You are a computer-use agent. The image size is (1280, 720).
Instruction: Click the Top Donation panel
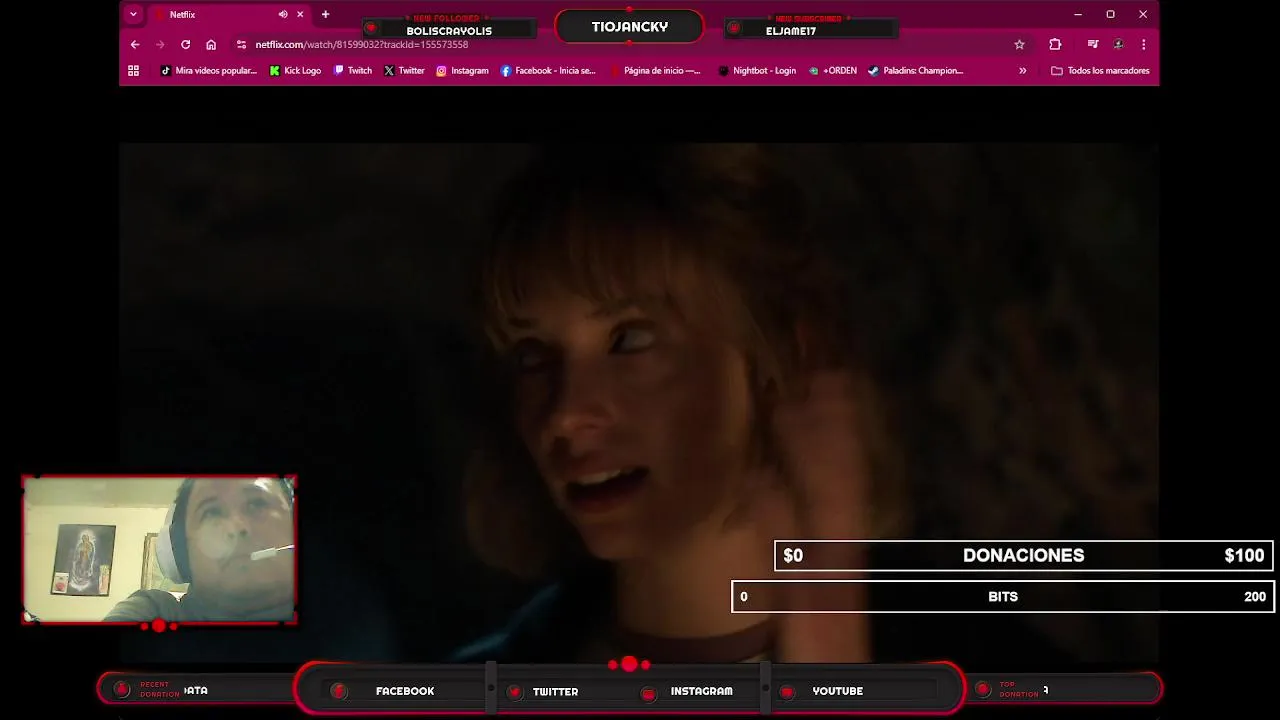[x=1064, y=689]
